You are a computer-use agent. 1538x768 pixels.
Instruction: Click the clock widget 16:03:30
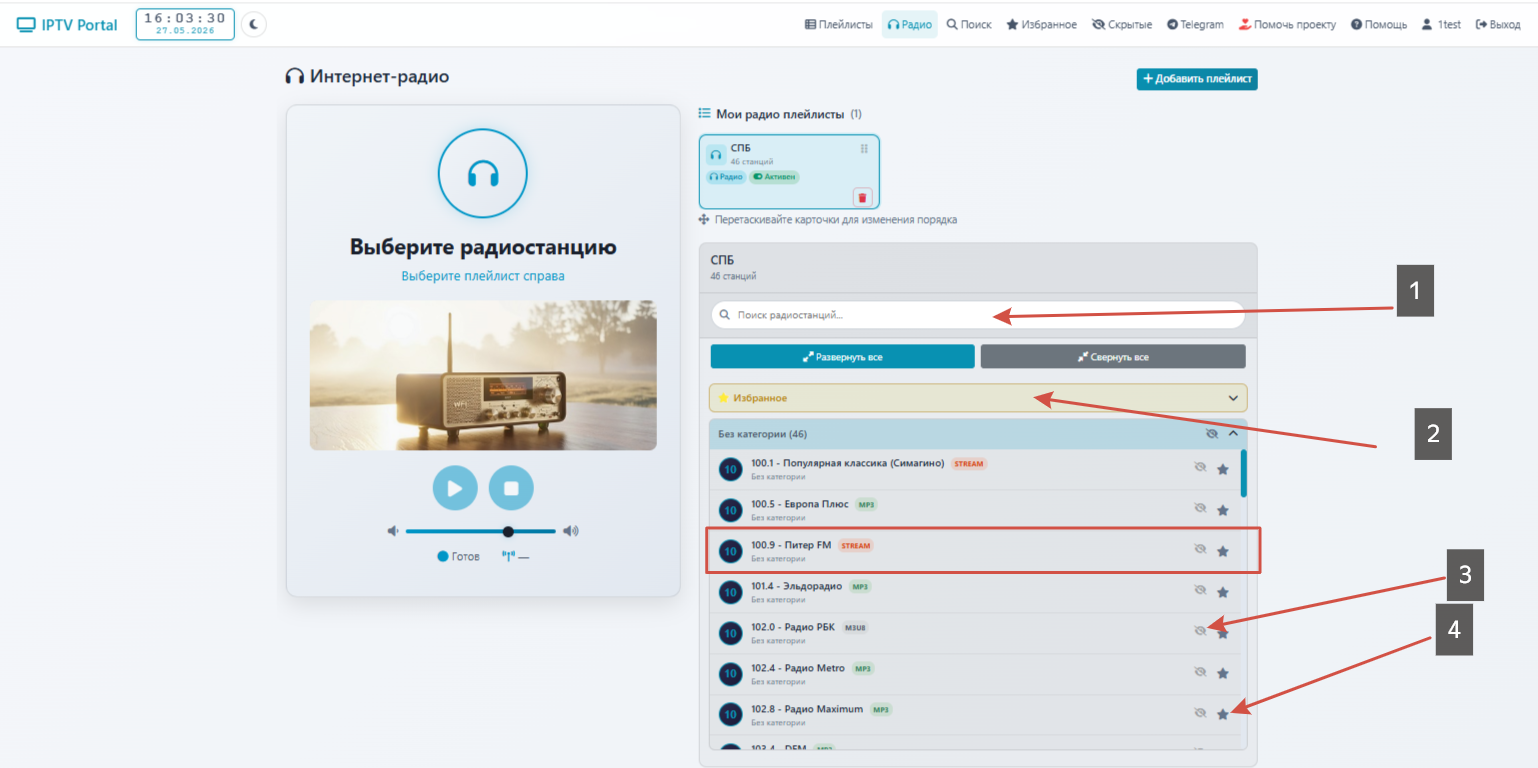click(185, 24)
